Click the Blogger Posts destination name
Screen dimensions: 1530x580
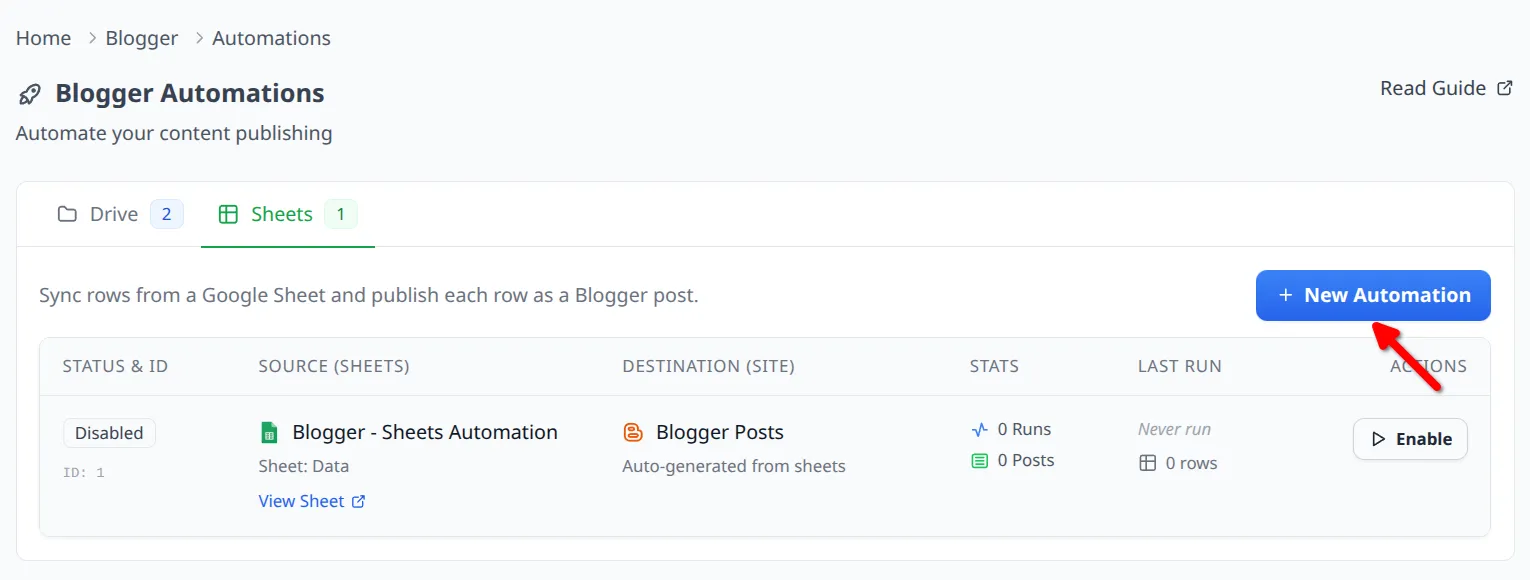click(720, 433)
